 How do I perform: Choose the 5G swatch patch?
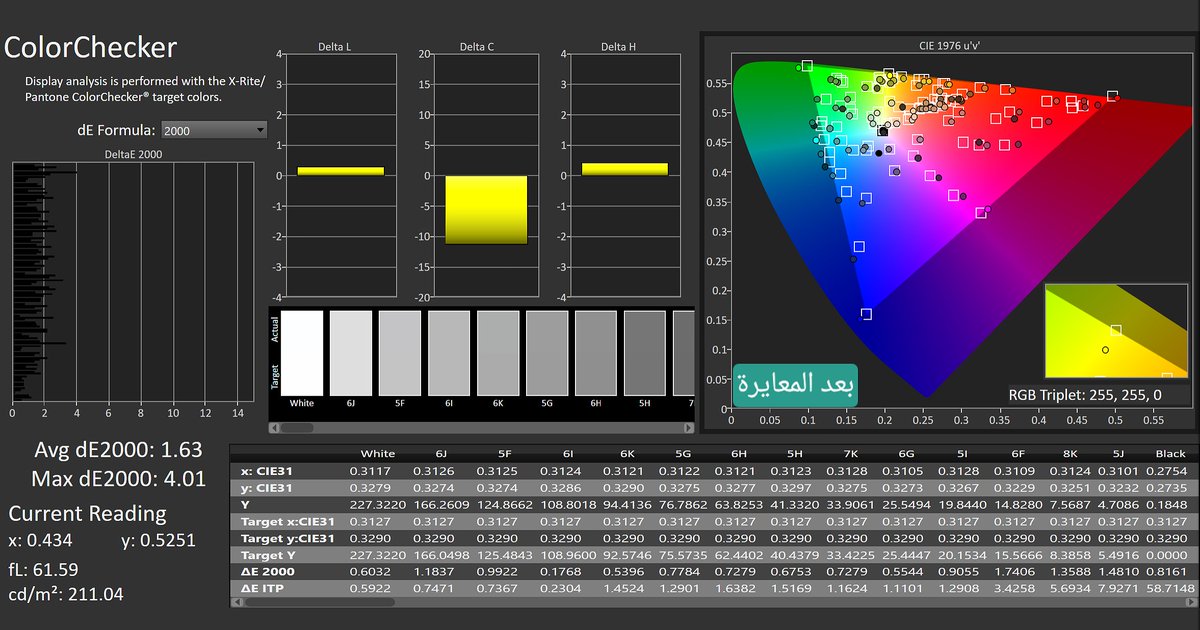(547, 353)
